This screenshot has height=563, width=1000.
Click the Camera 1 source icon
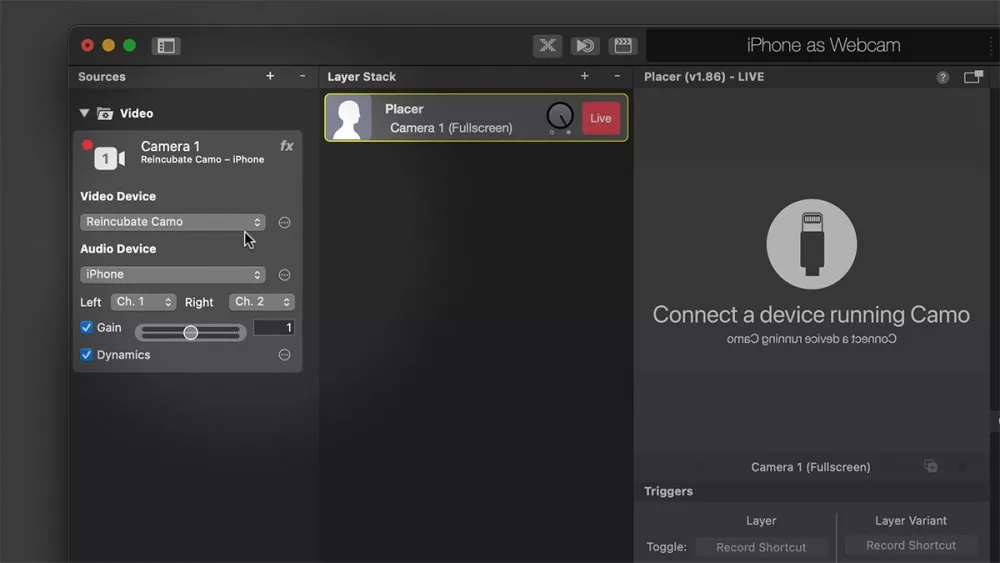pos(109,158)
